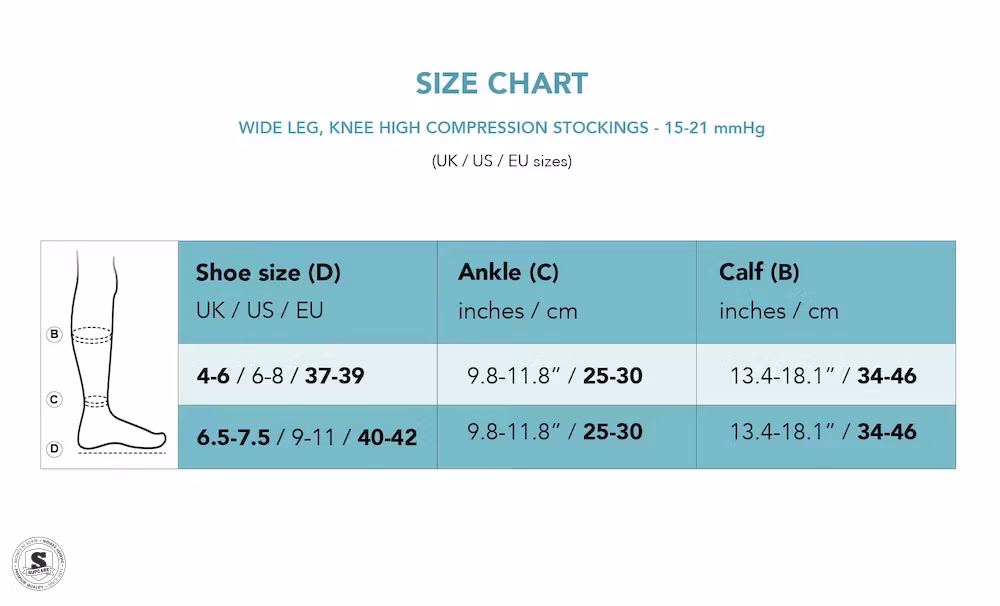Click the dashed ankle band on leg diagram
Viewport: 1000px width, 606px height.
[x=95, y=401]
